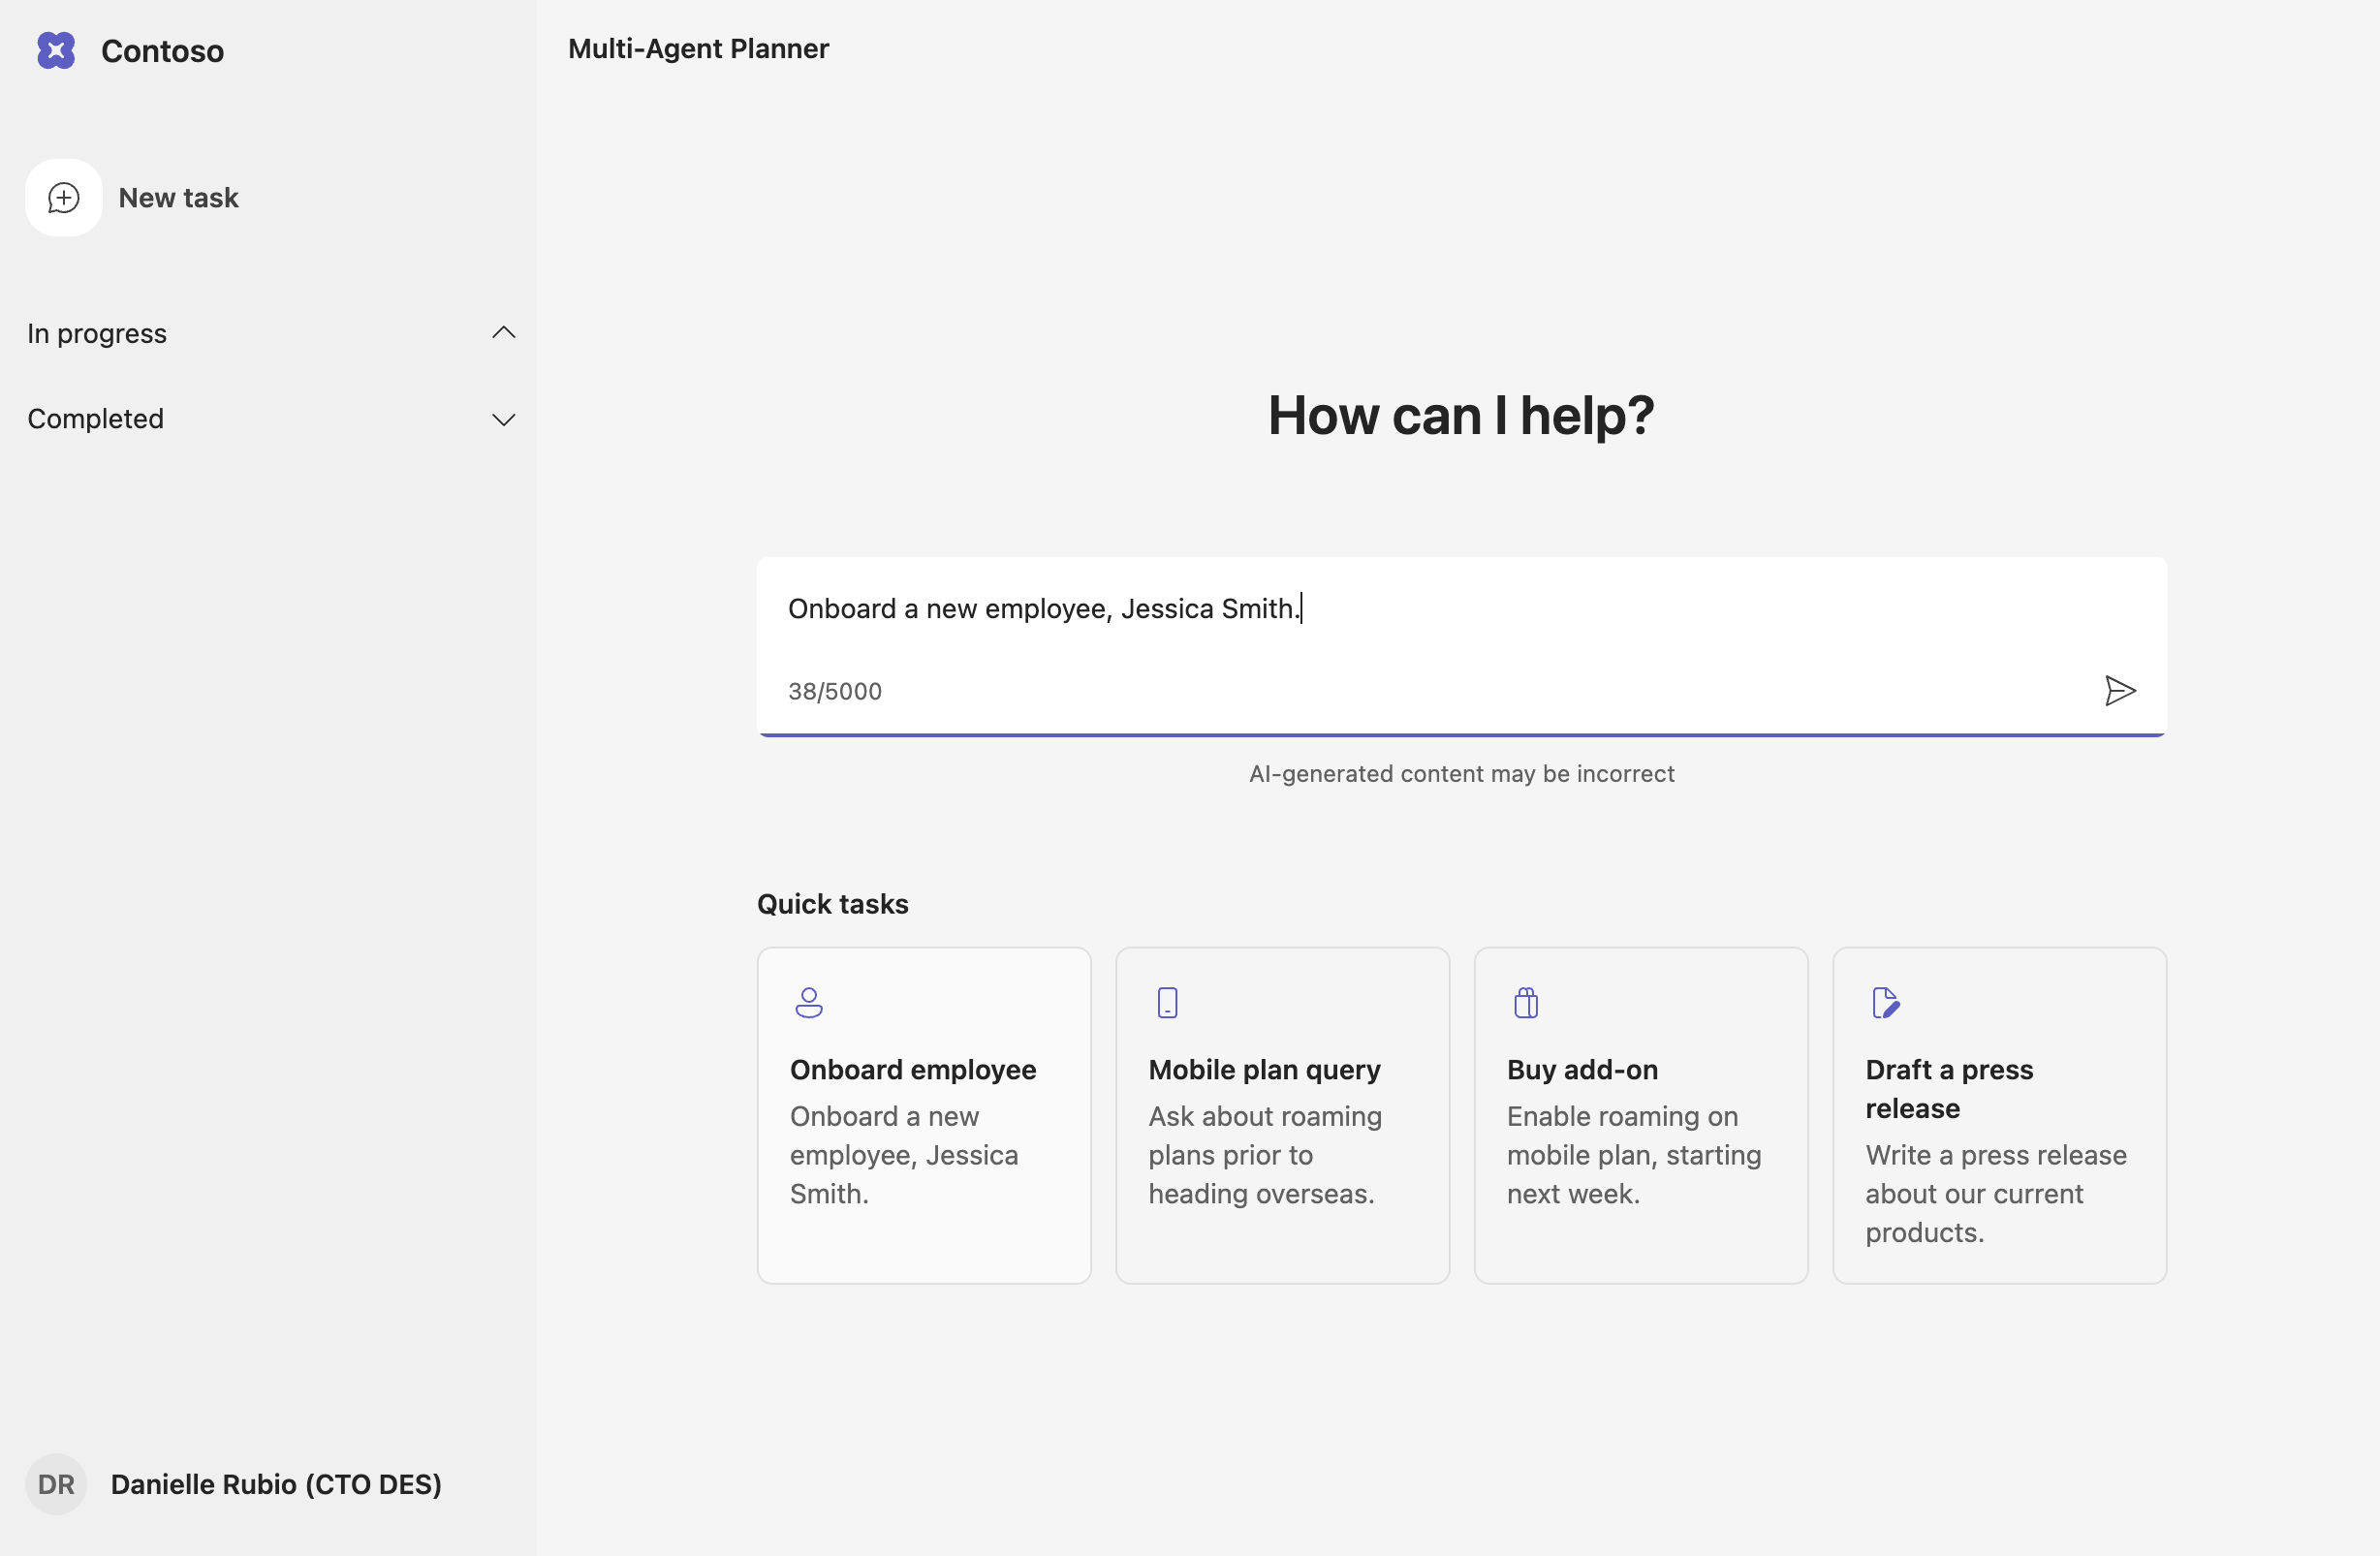Click inside the task prompt text field
The width and height of the screenshot is (2380, 1556).
pos(1460,609)
